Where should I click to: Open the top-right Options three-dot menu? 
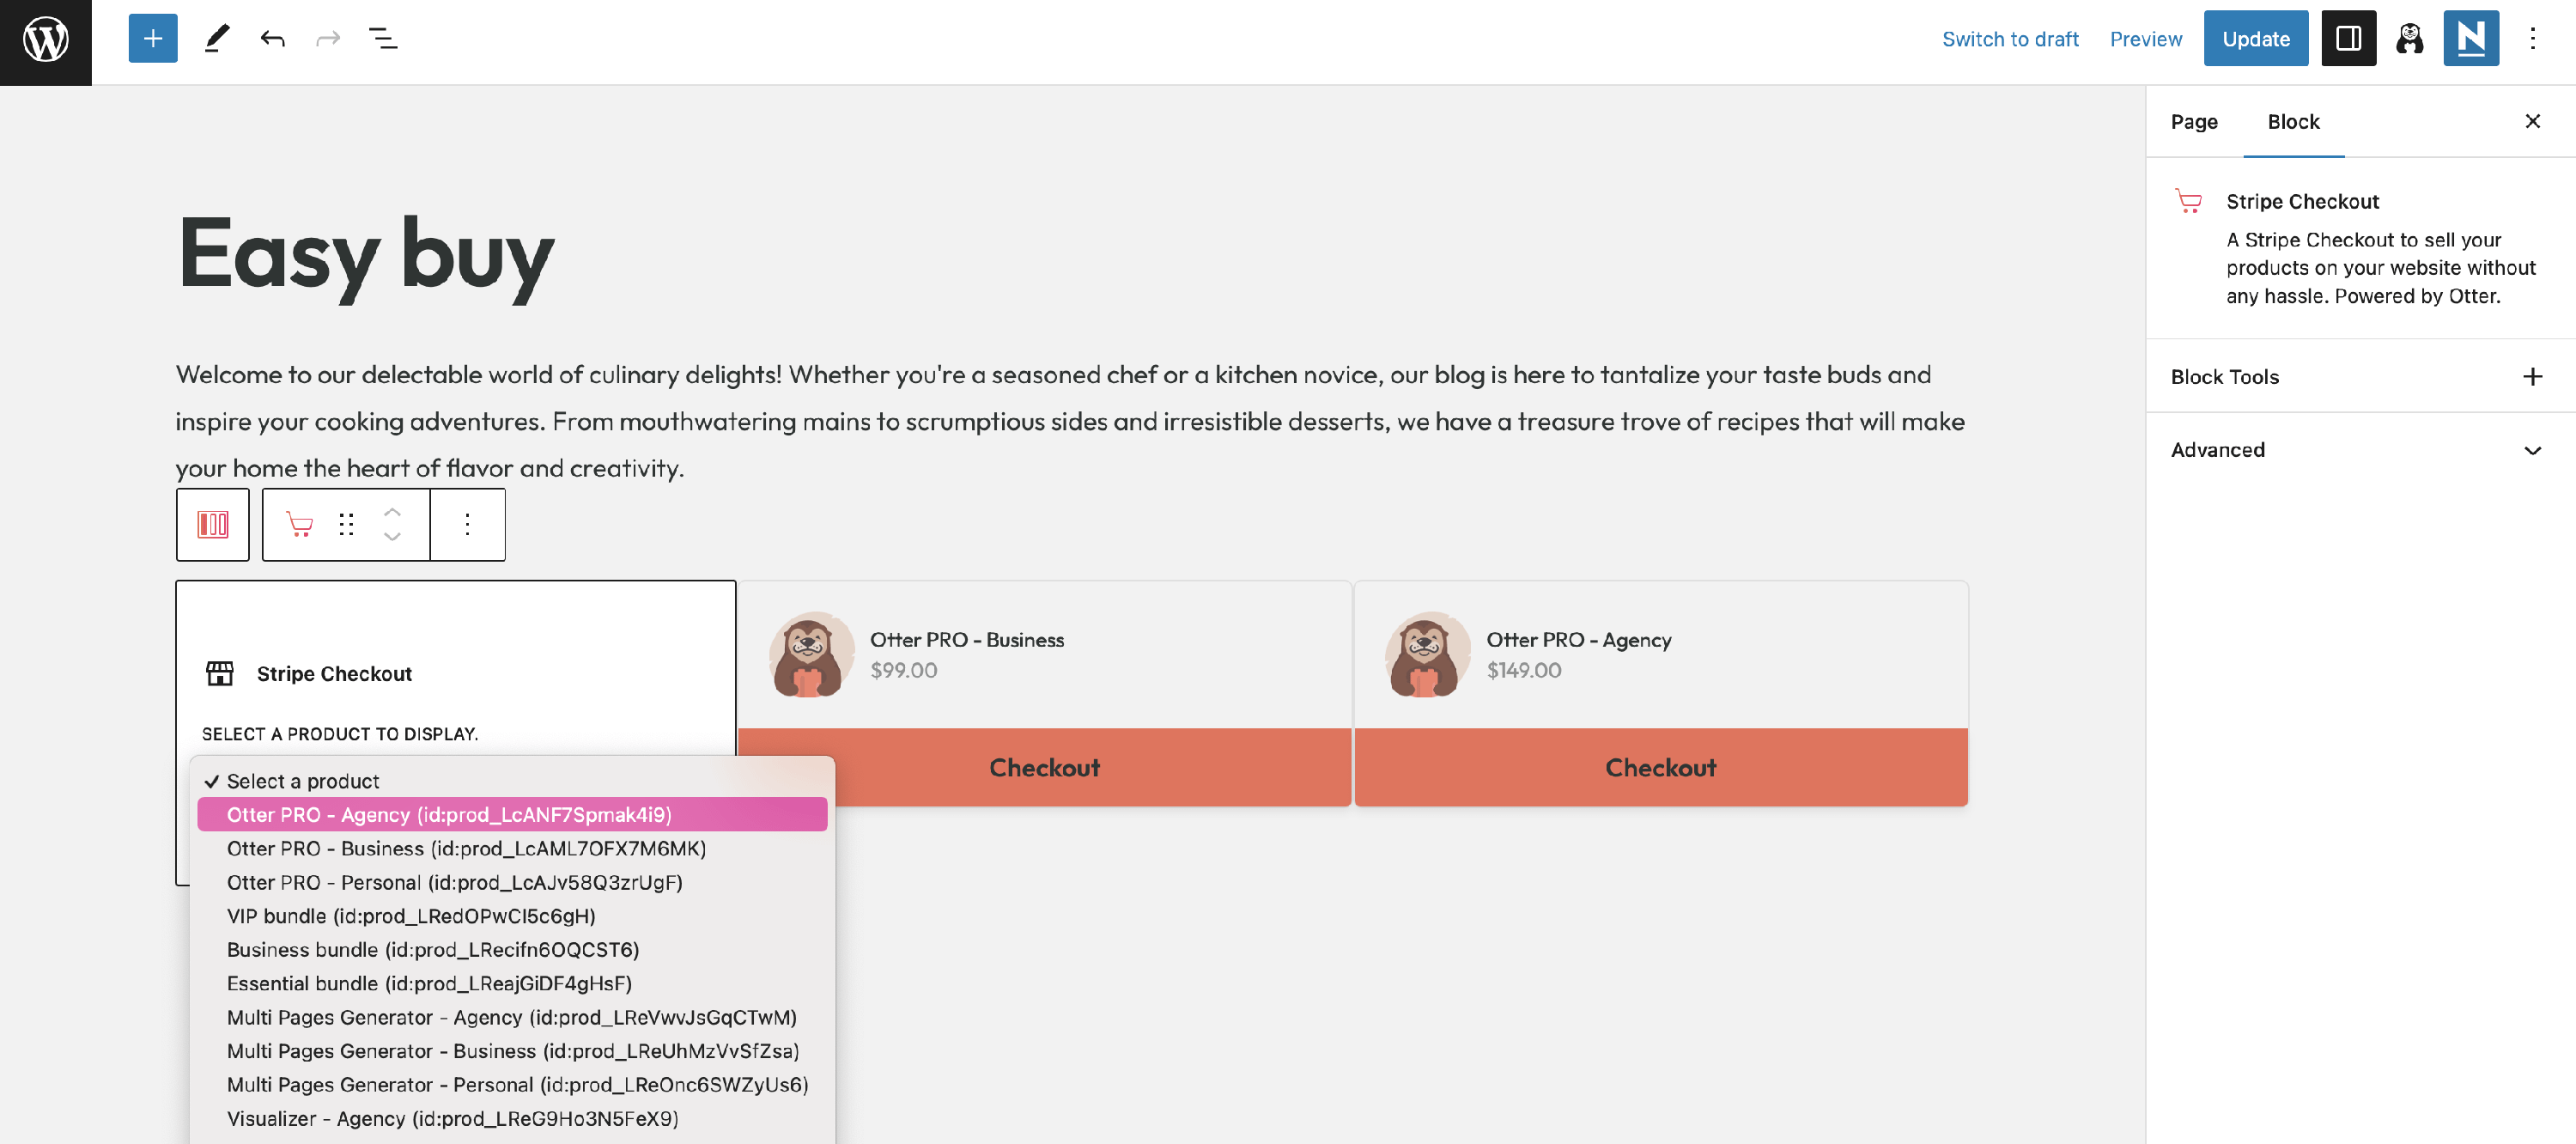(x=2532, y=39)
